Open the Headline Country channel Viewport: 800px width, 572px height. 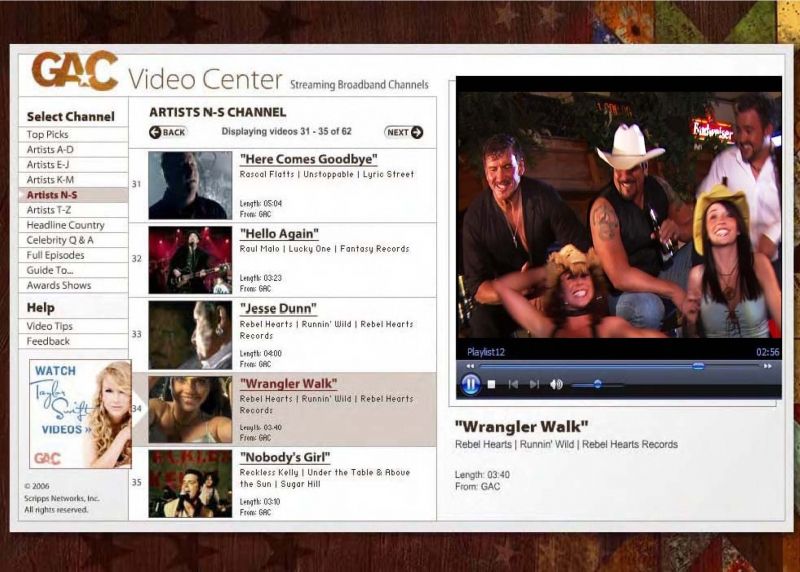coord(65,225)
